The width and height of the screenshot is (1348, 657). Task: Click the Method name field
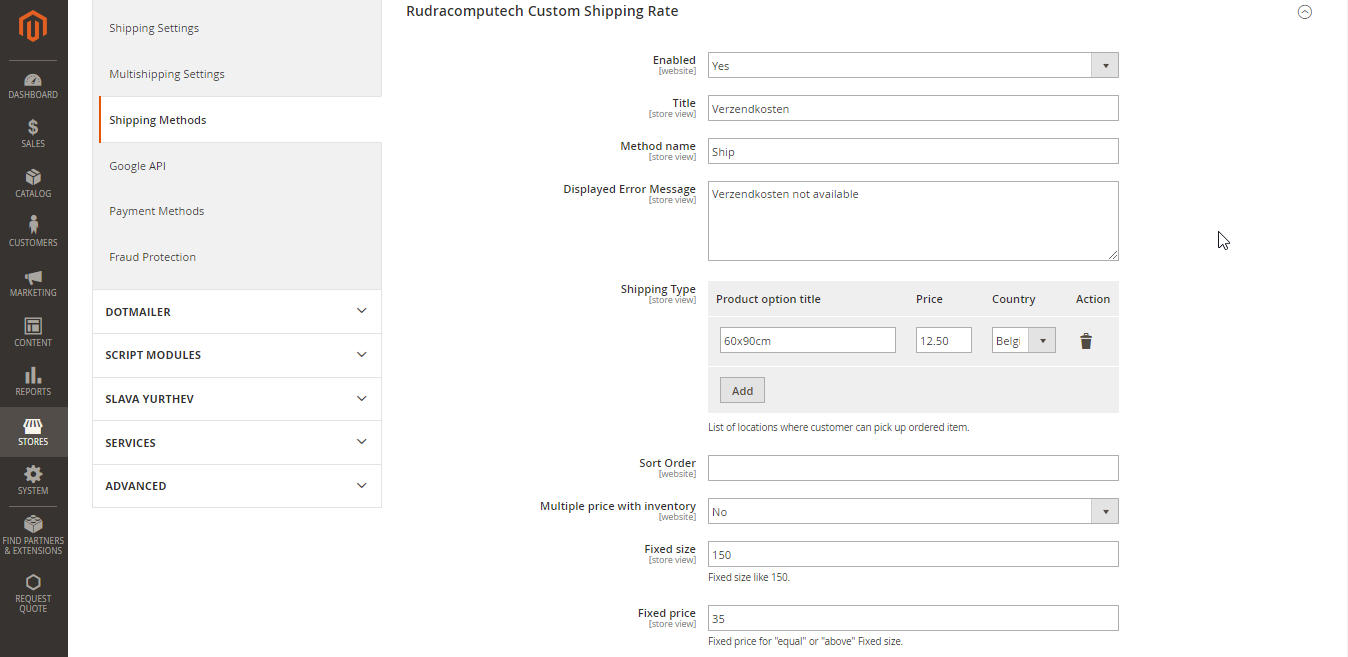913,151
